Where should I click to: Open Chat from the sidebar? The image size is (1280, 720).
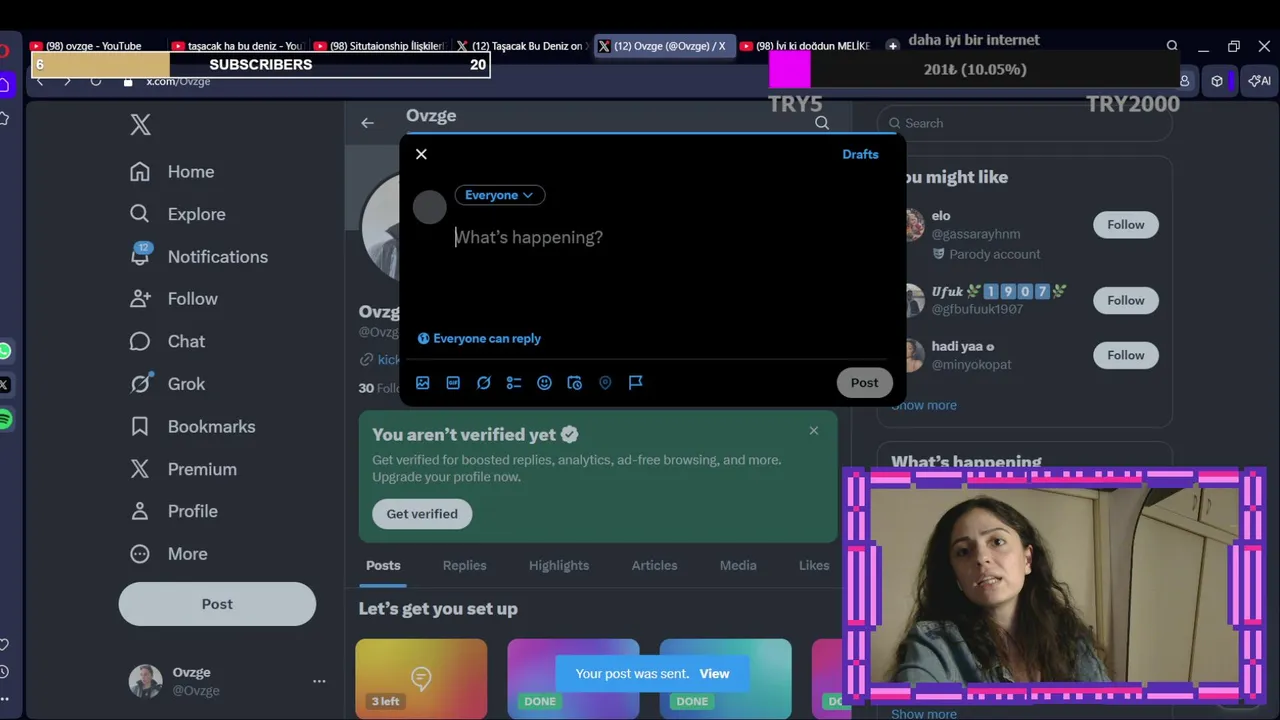pos(167,341)
